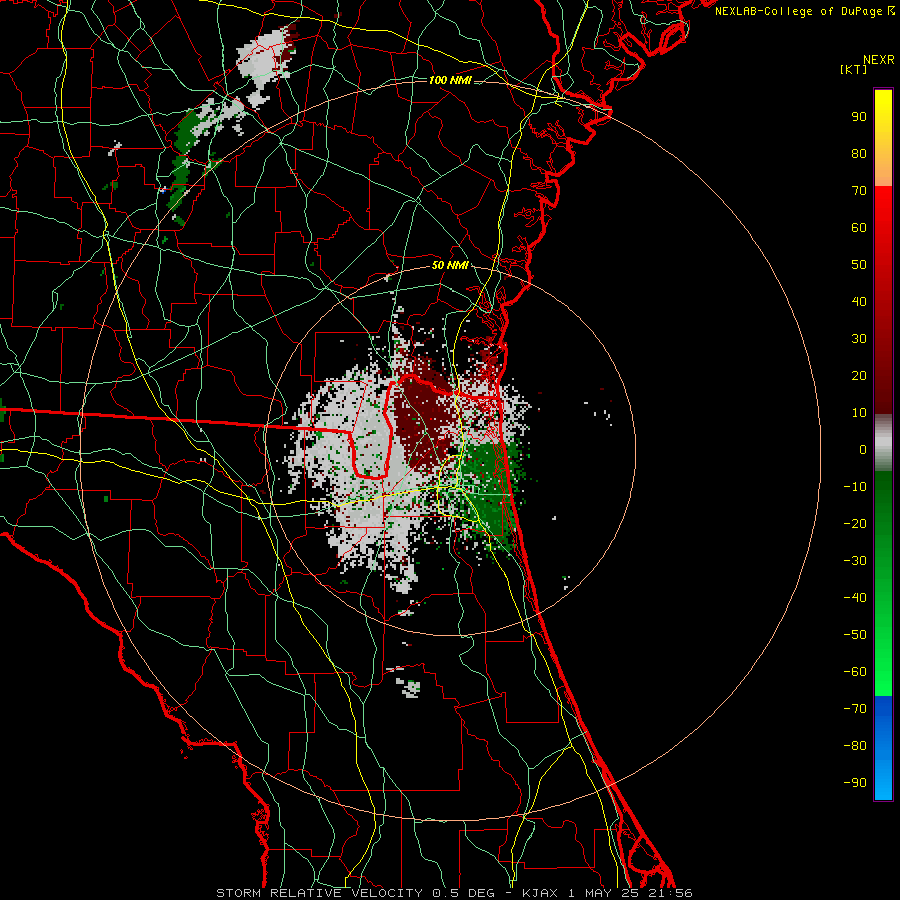Select the 90 value on velocity legend
Image resolution: width=900 pixels, height=900 pixels.
pyautogui.click(x=859, y=117)
